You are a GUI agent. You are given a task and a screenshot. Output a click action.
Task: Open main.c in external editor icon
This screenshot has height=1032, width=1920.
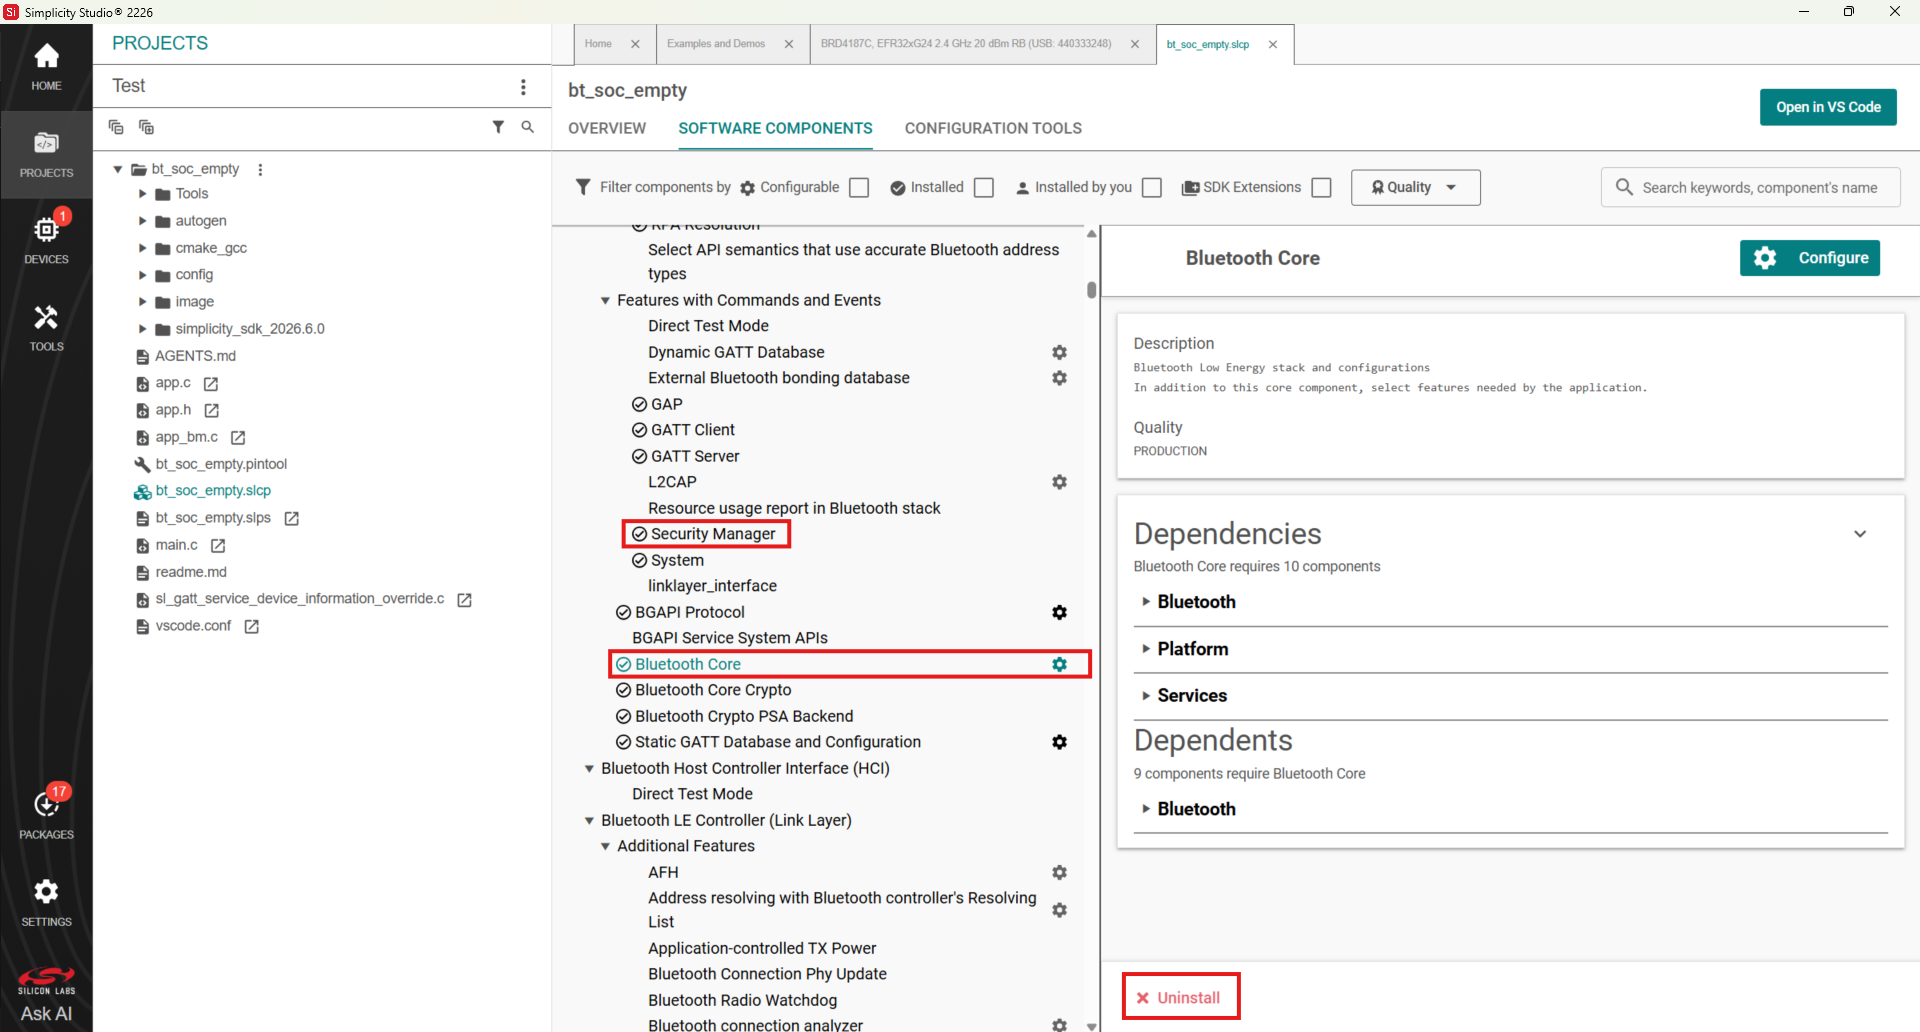[218, 546]
